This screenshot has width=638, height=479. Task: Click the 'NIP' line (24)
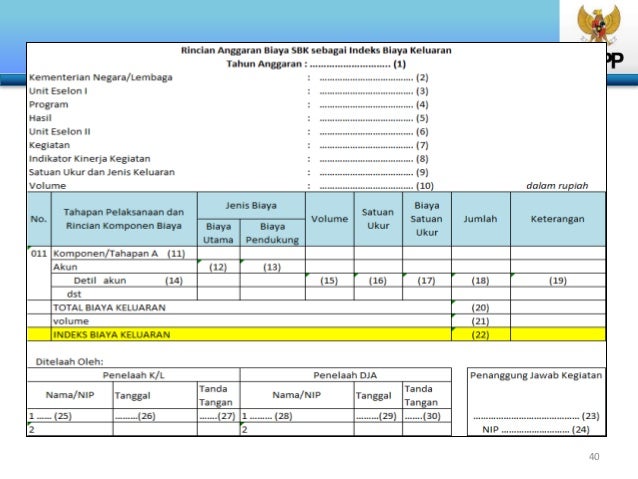536,430
